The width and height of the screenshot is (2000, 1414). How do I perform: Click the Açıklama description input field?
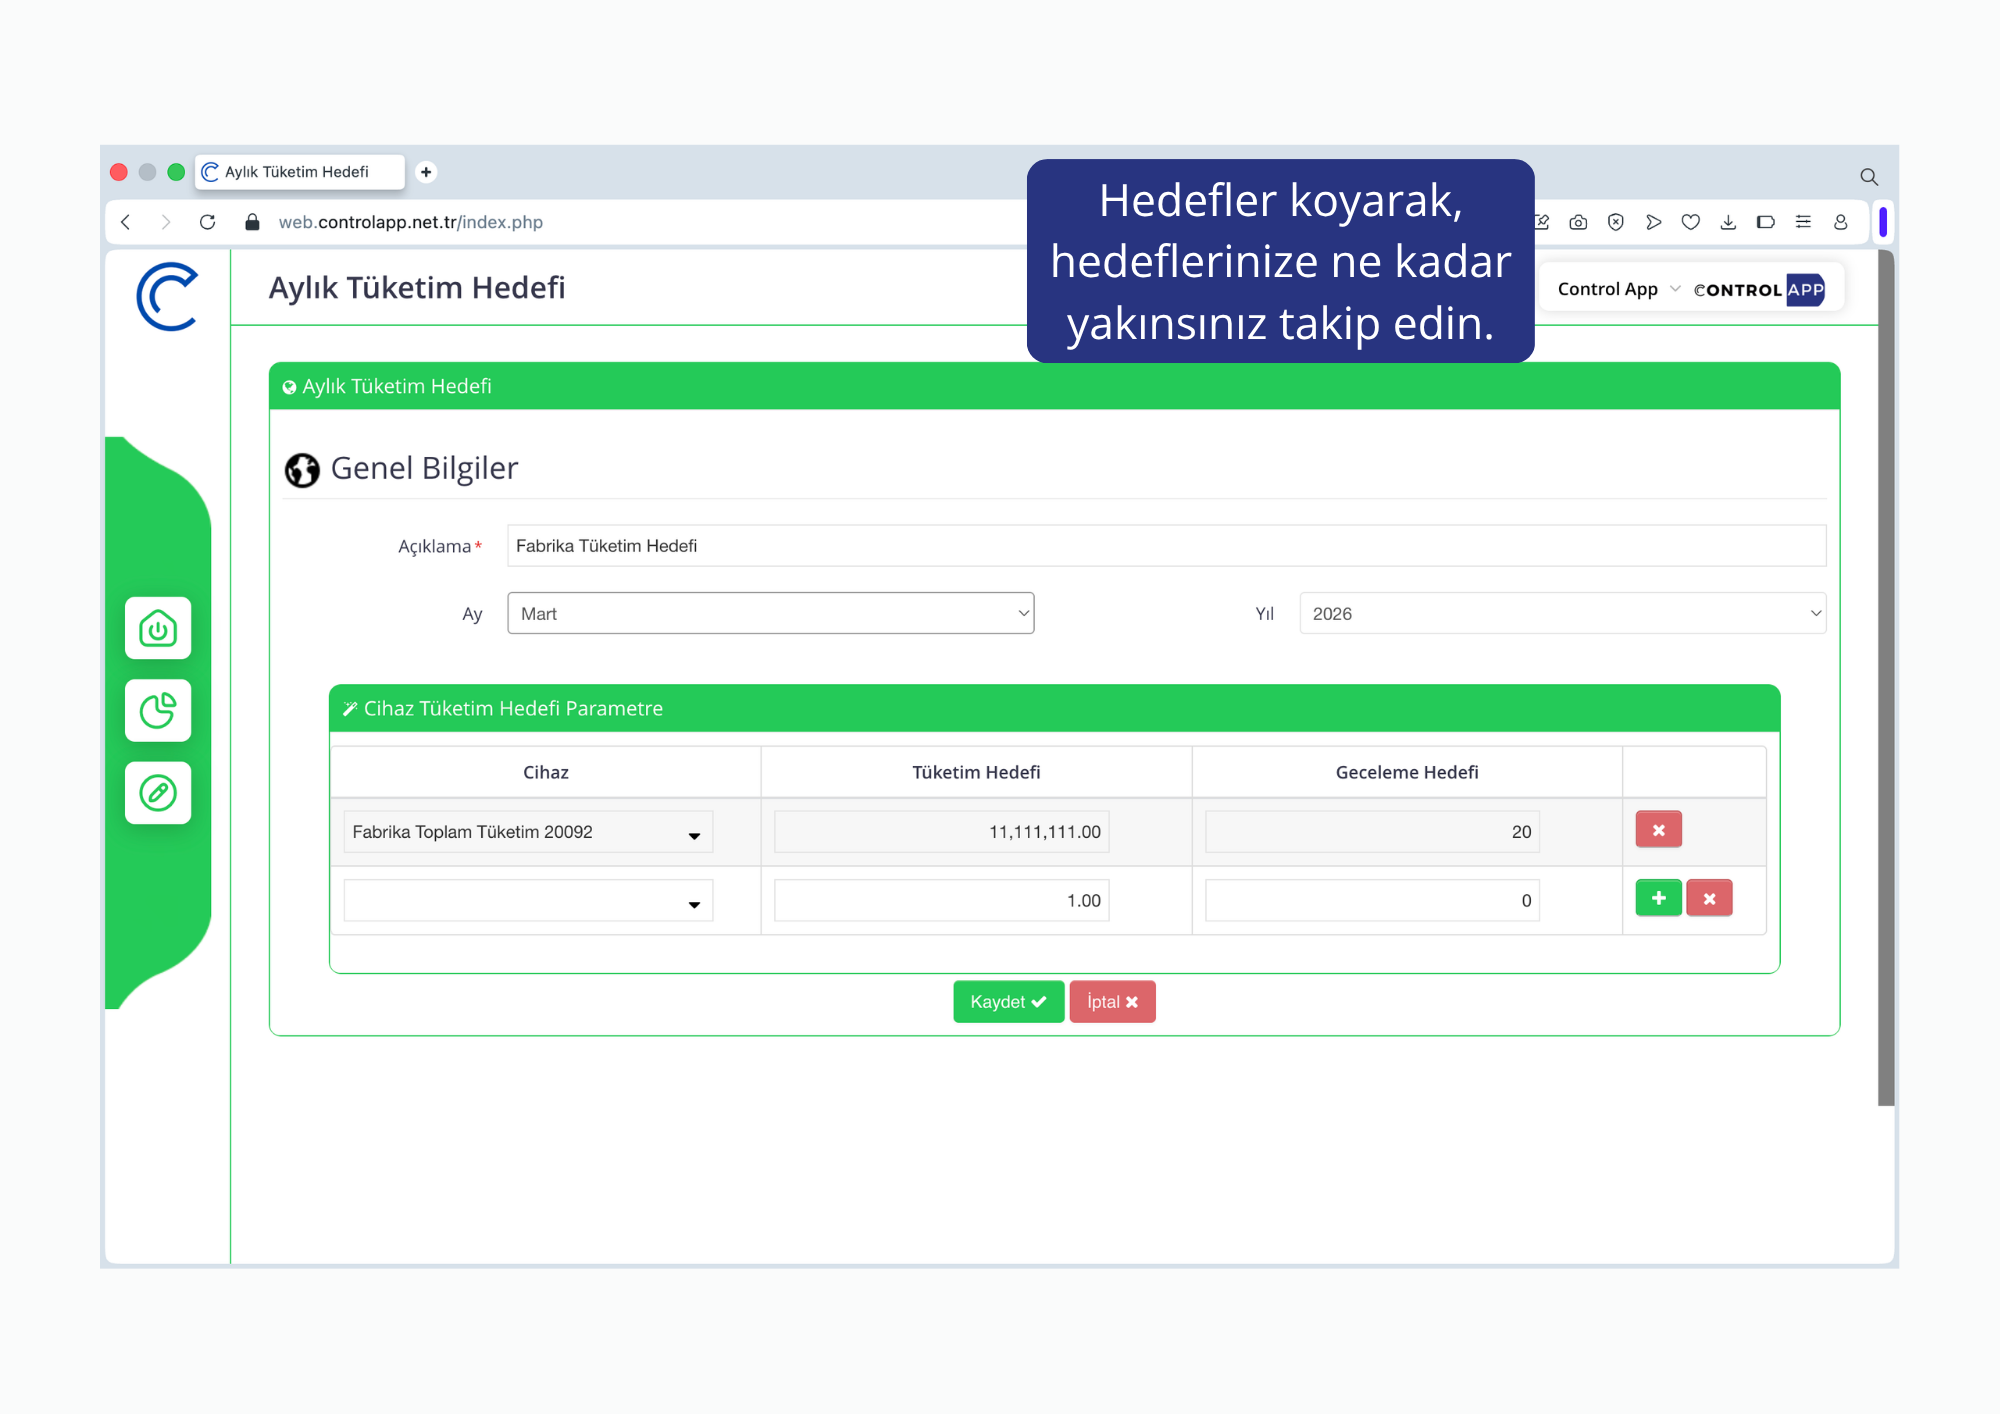[1167, 546]
